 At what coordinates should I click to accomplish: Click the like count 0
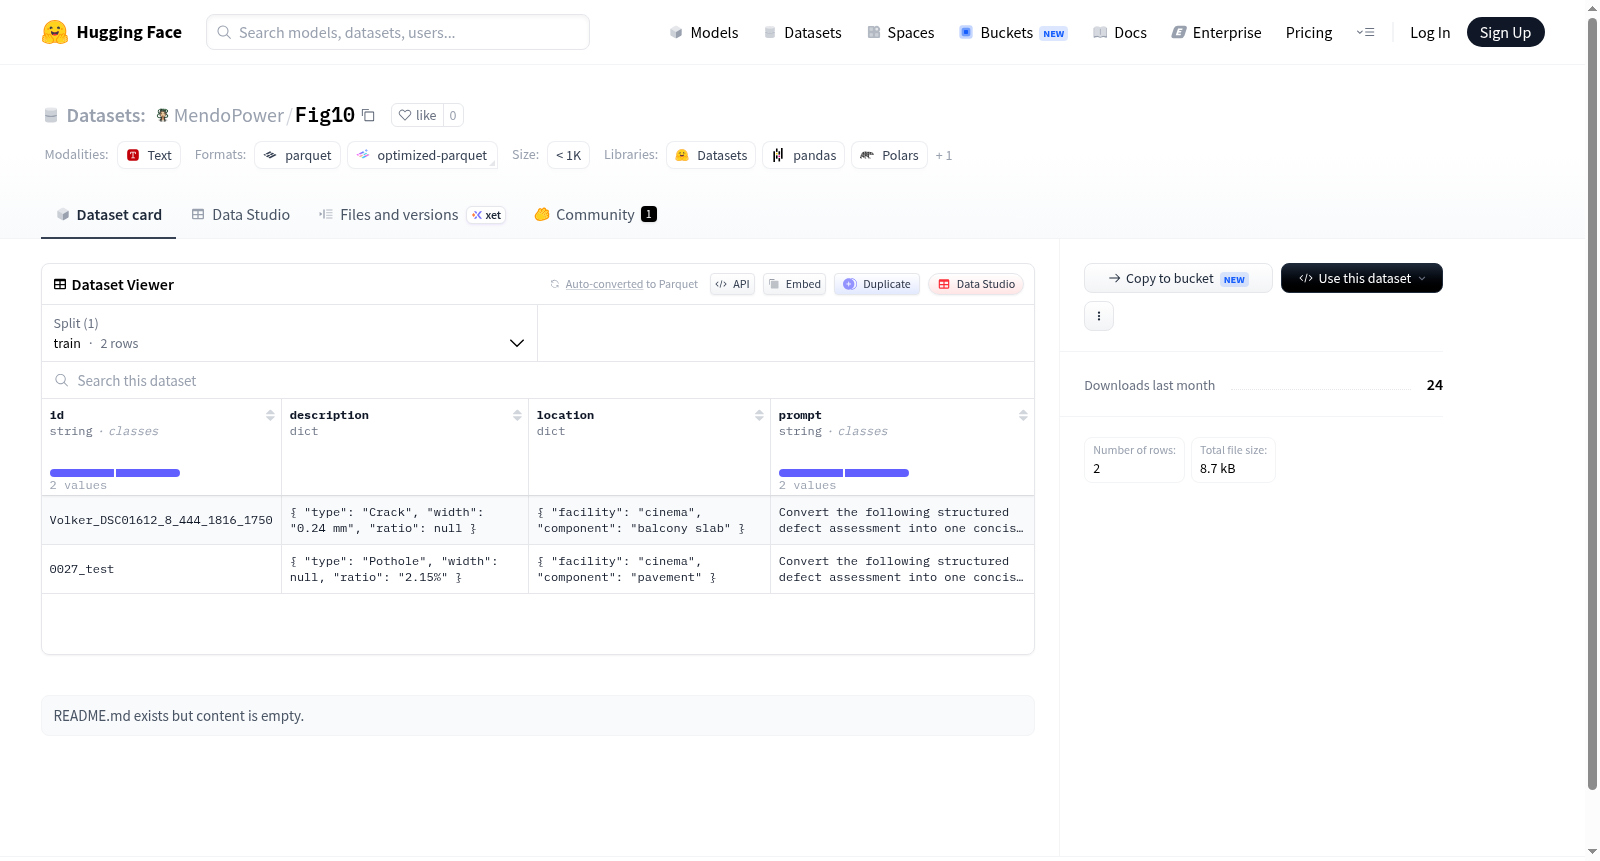[x=453, y=115]
